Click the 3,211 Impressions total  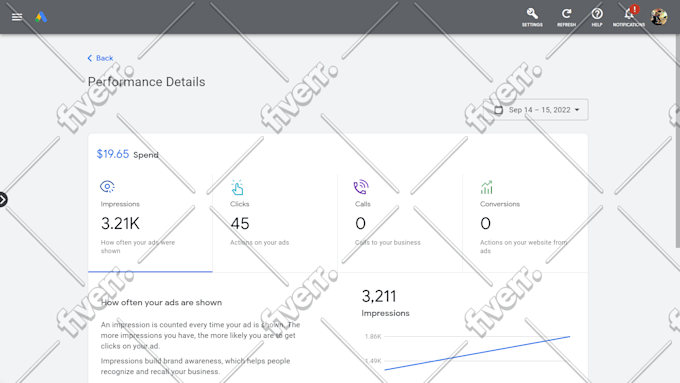pyautogui.click(x=379, y=296)
